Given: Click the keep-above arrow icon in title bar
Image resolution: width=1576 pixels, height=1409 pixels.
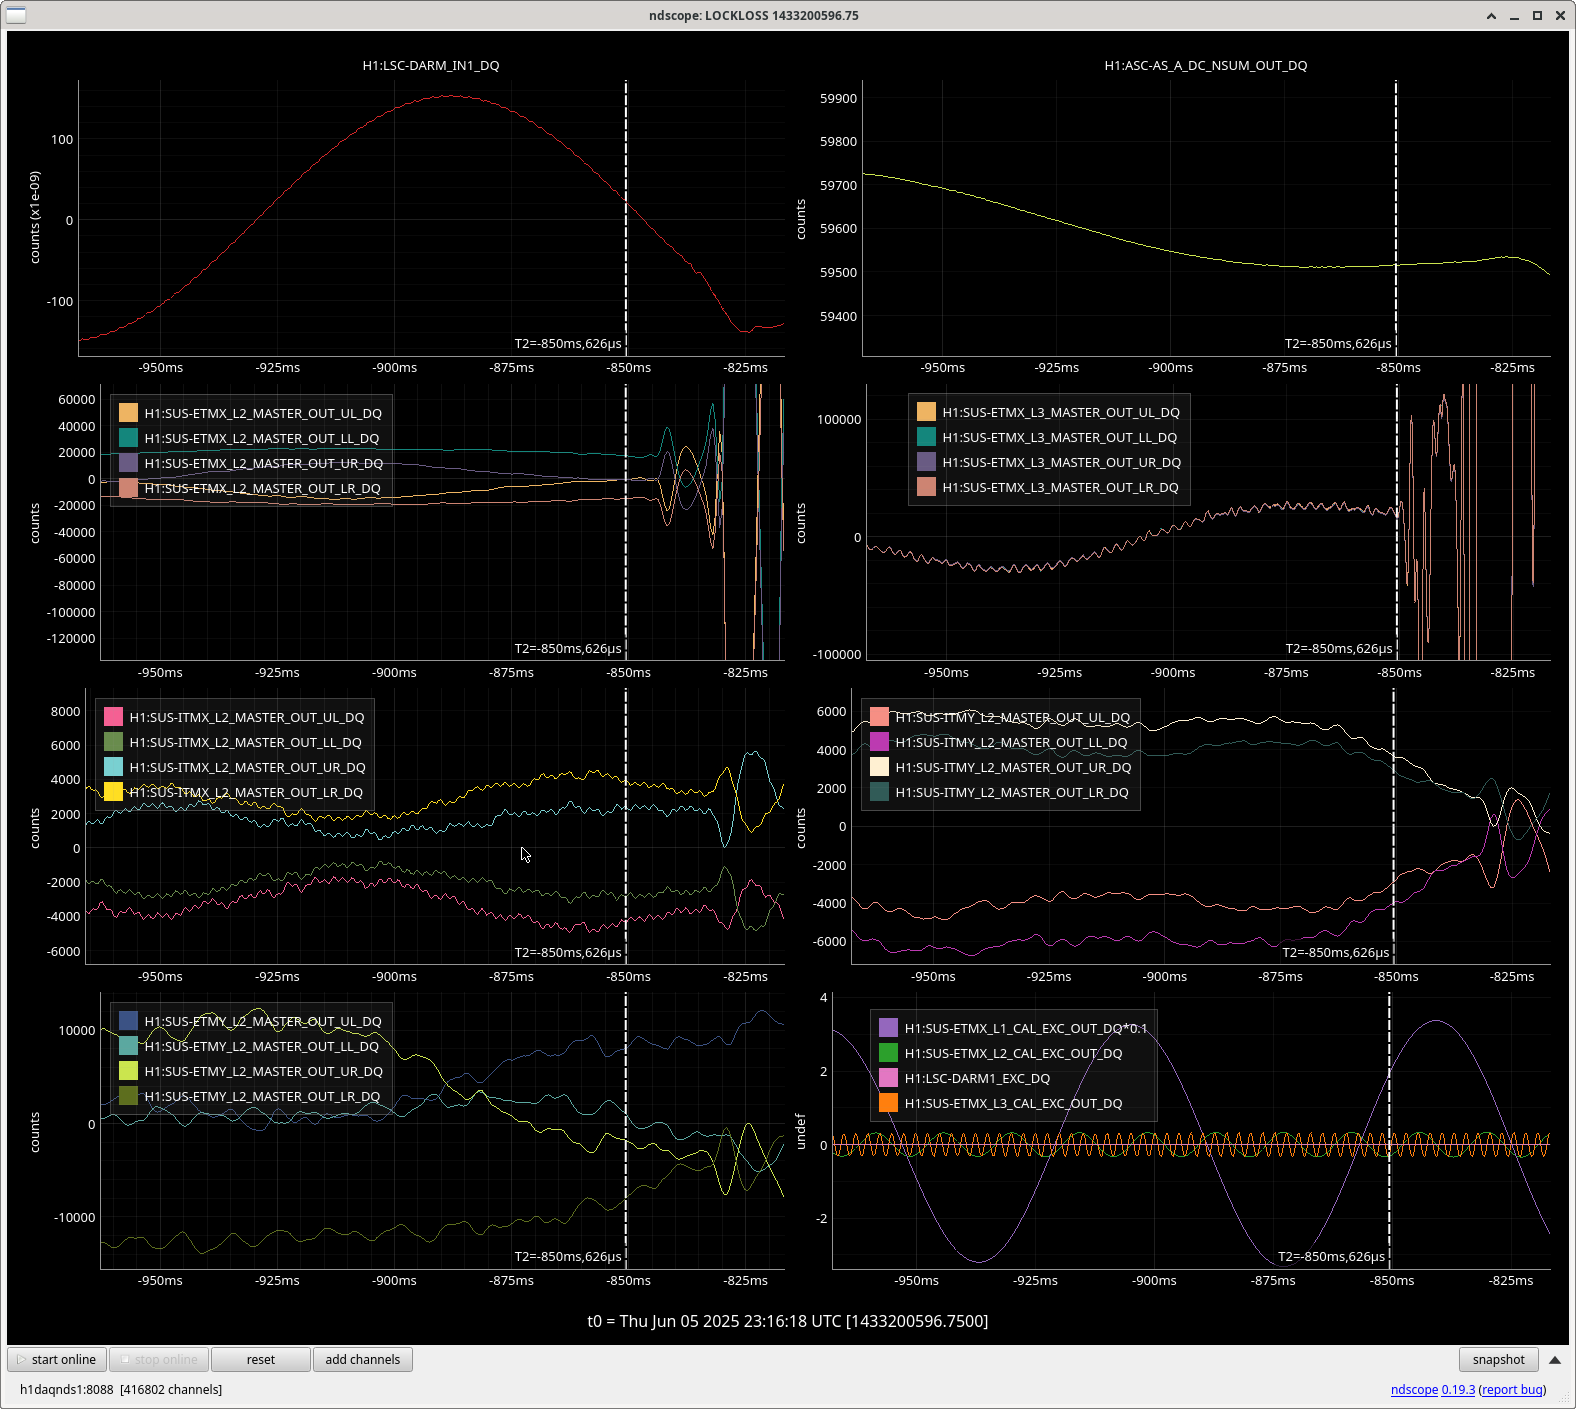Looking at the screenshot, I should coord(1491,15).
